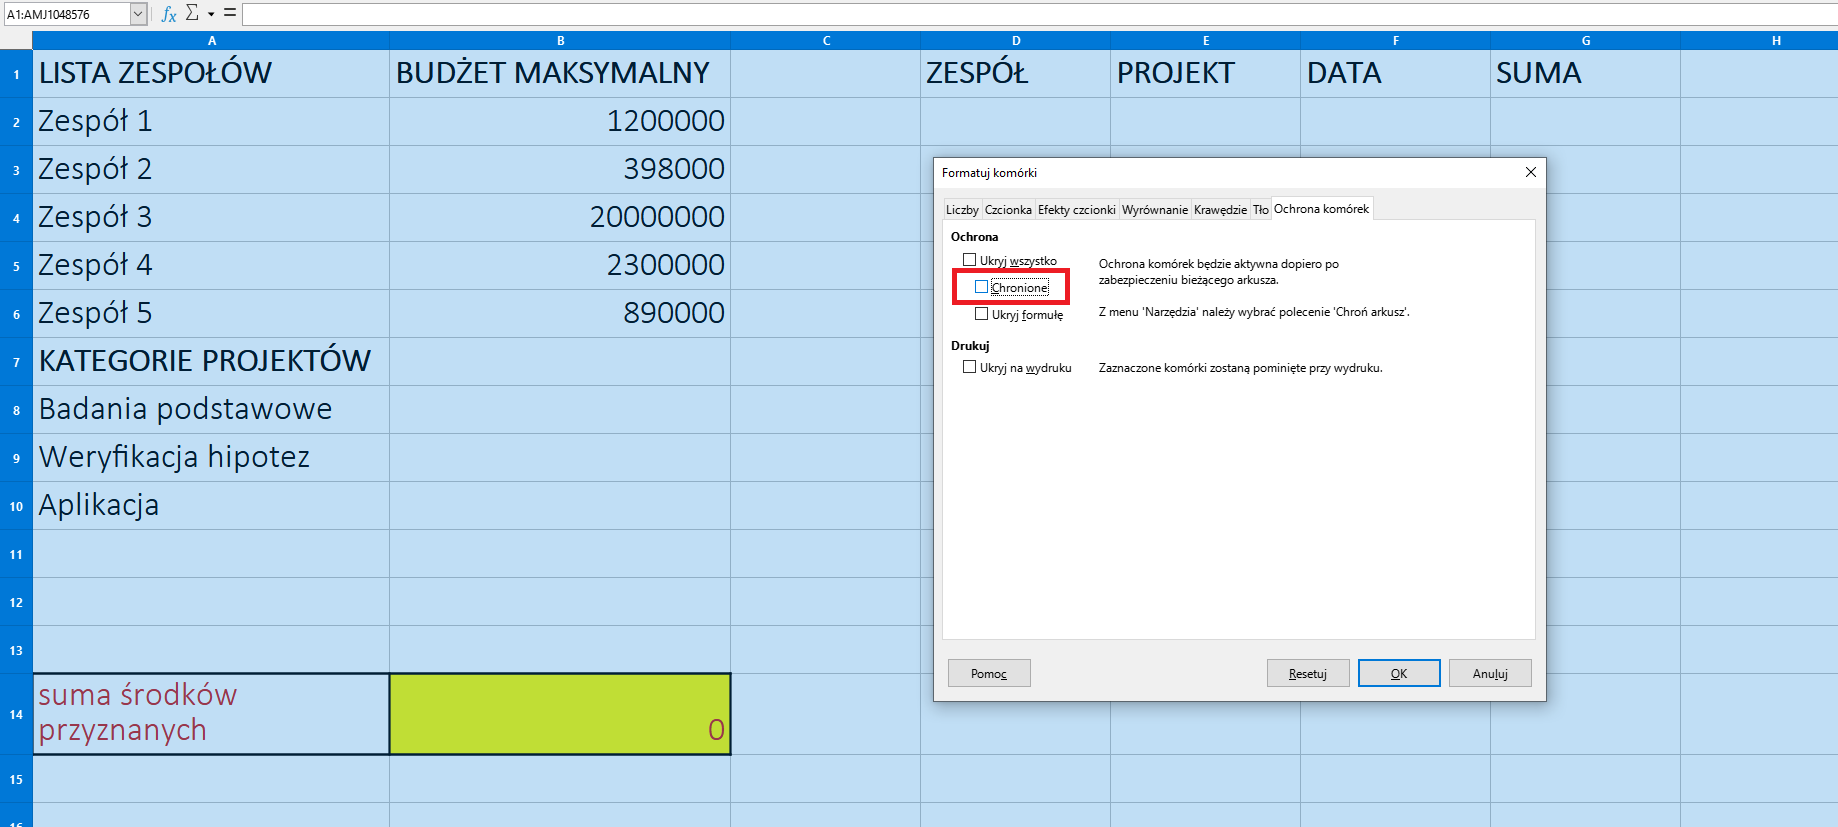Click the Anuluj button
1838x827 pixels.
[x=1489, y=673]
